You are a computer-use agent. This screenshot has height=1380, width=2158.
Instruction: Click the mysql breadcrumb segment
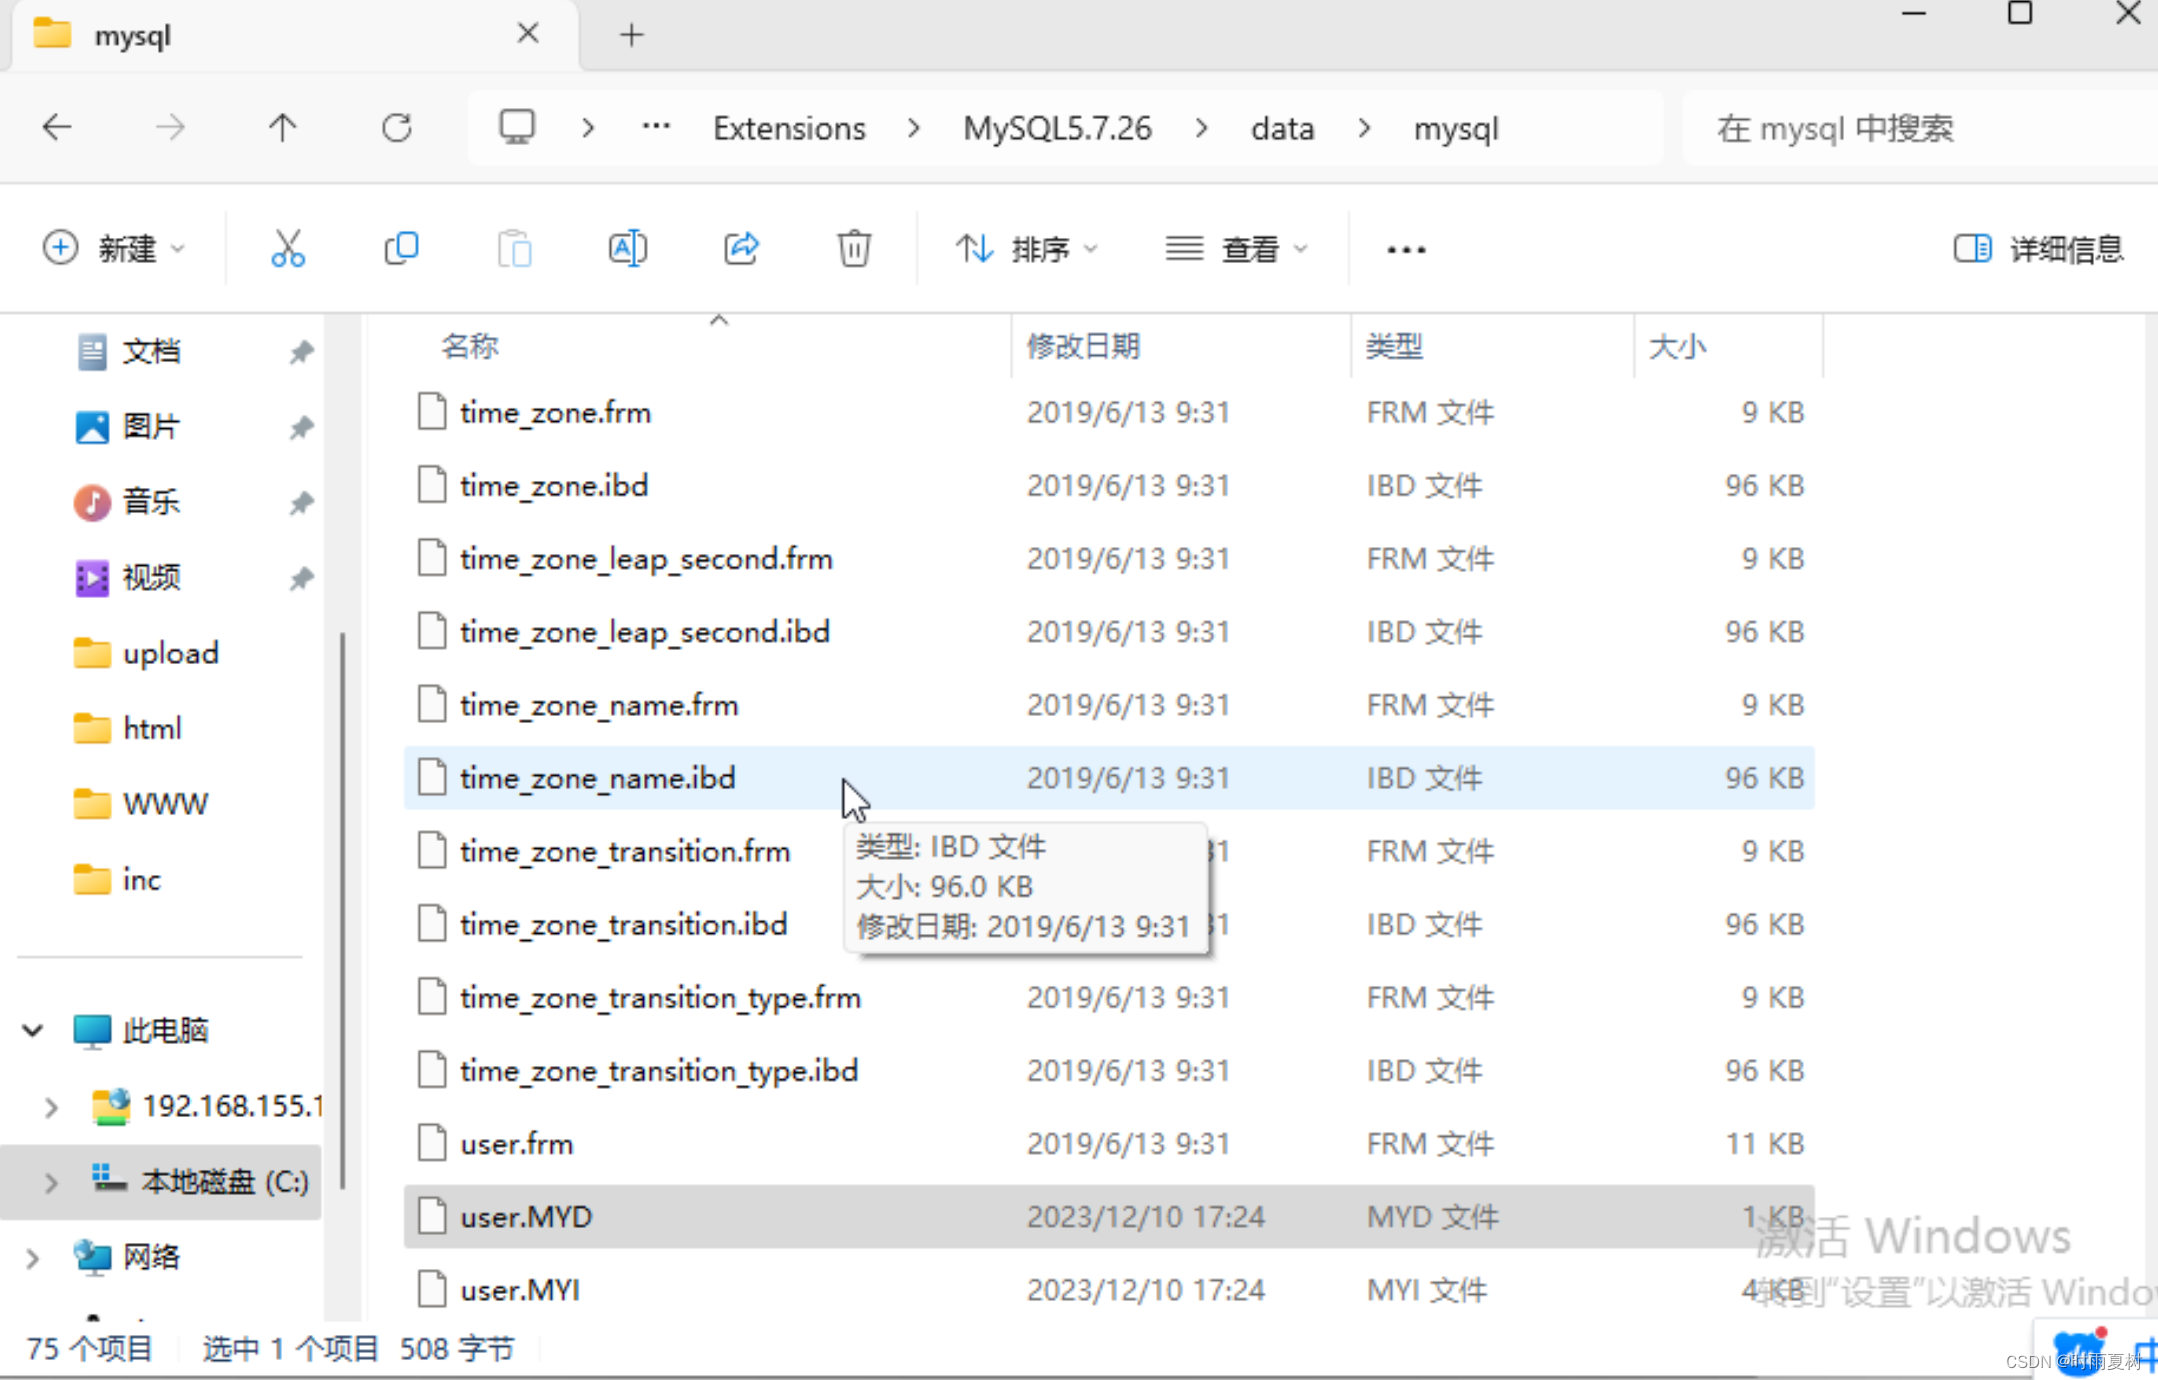[x=1456, y=128]
